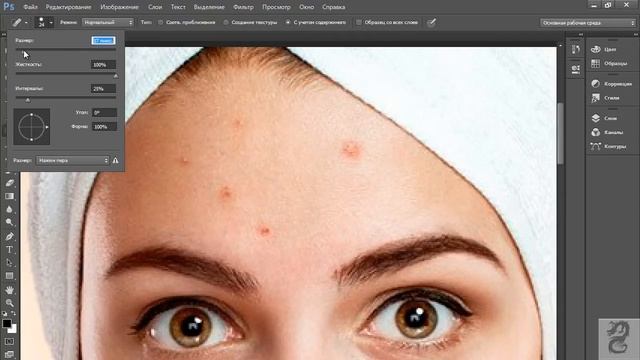Click arrow next to healing brush tool preset
Screen dimensions: 640x360
(26, 23)
